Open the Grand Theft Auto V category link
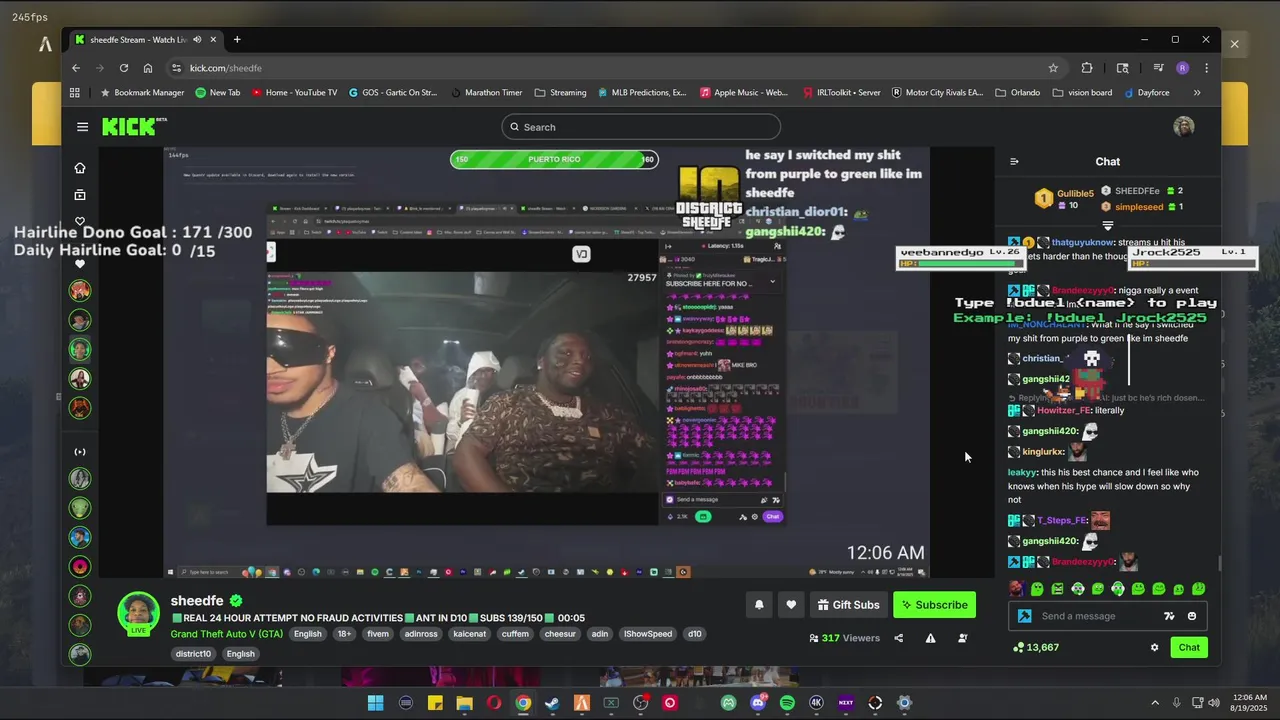Screen dimensions: 1280x720 pyautogui.click(x=226, y=634)
